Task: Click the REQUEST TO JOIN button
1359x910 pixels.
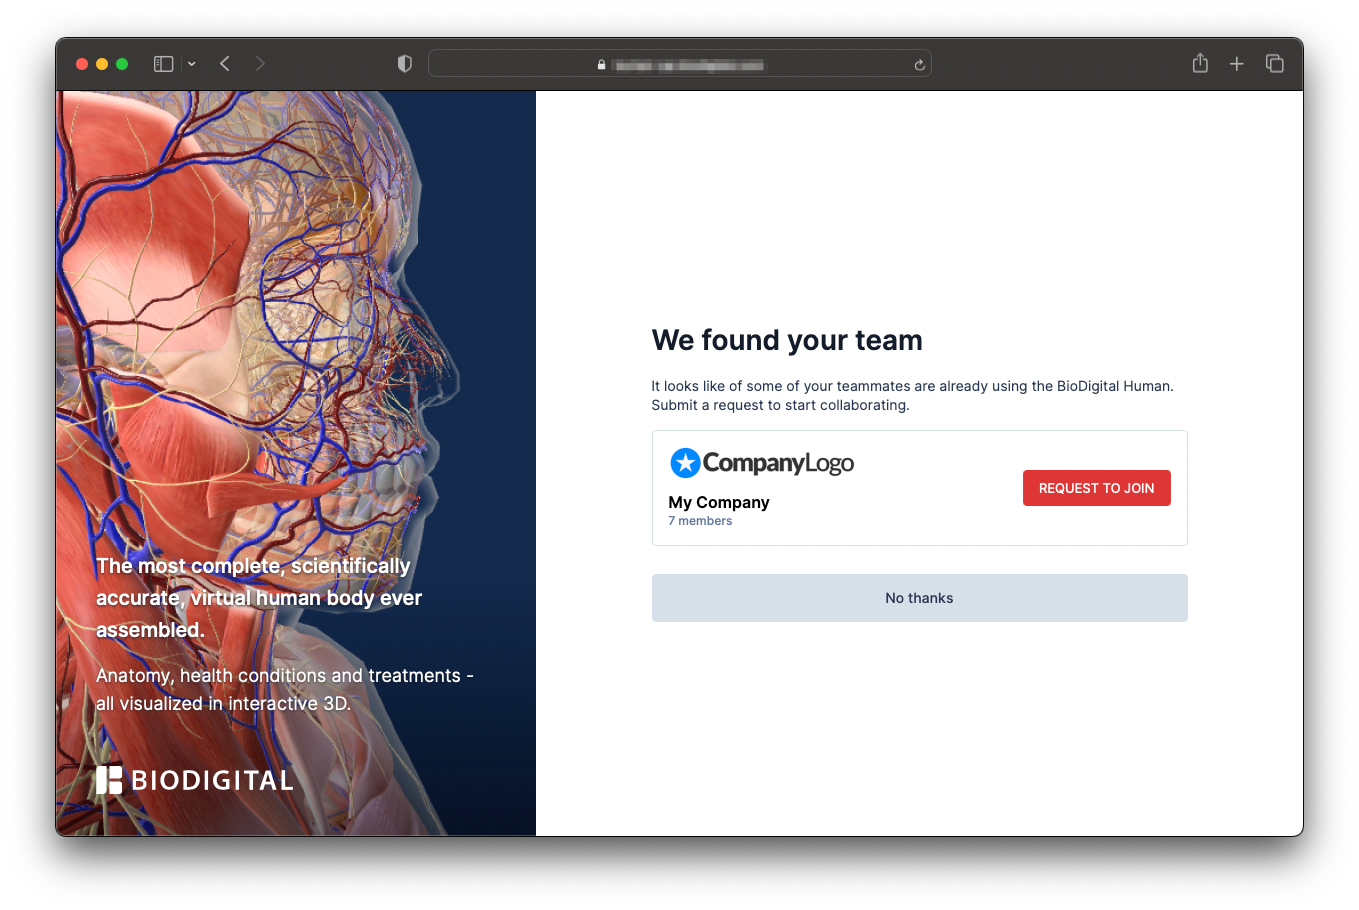Action: [1096, 488]
